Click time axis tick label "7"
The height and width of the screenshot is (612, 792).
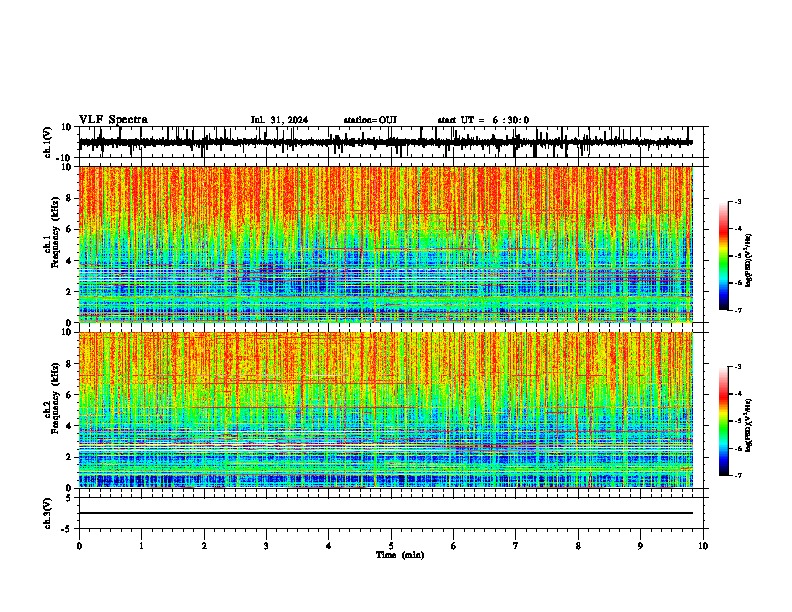(x=516, y=546)
